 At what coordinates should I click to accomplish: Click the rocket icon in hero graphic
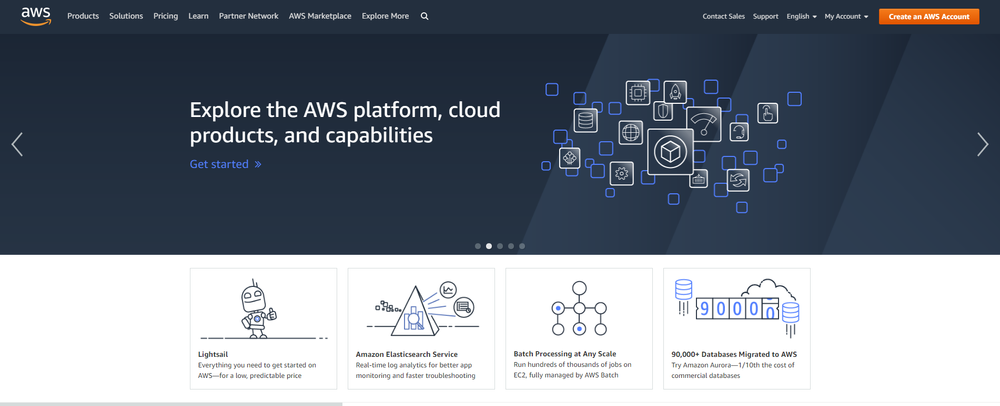point(675,92)
